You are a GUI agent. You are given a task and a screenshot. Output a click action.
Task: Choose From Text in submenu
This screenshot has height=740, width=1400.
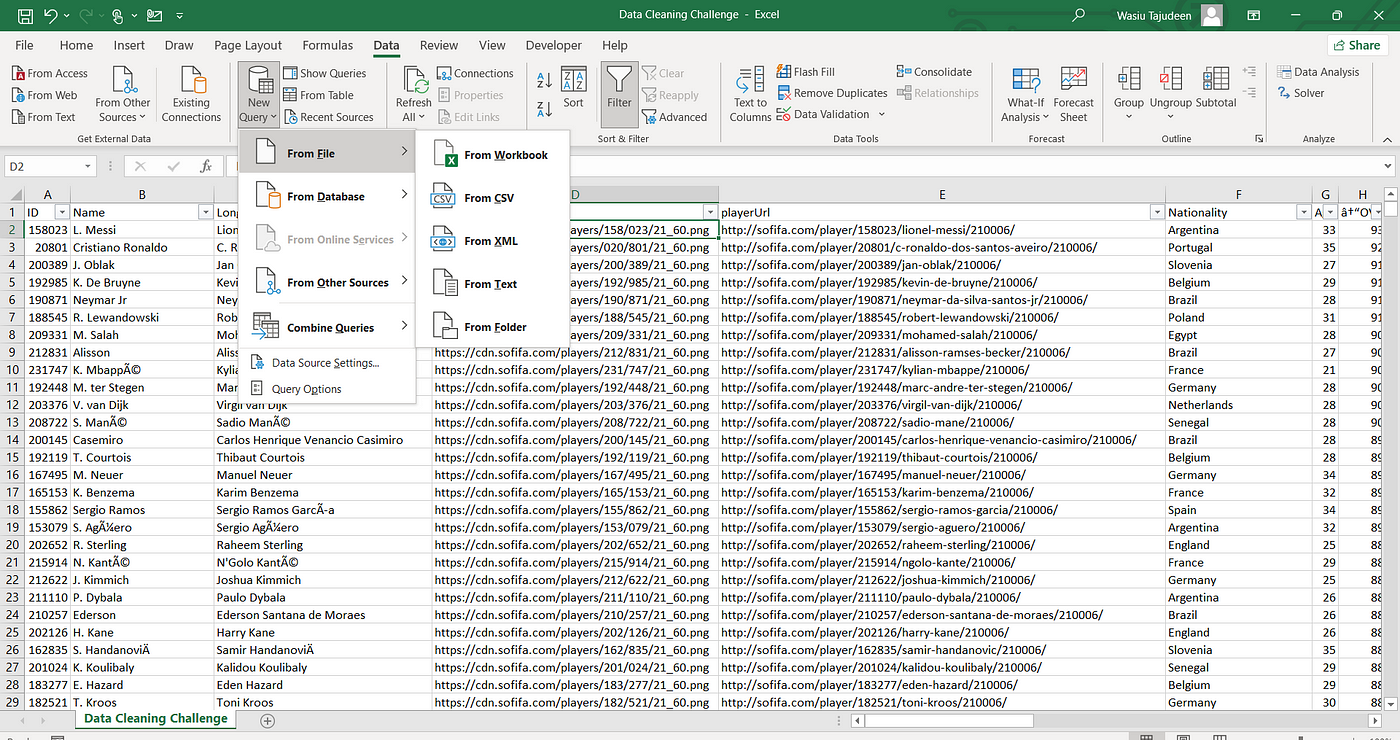tap(492, 284)
